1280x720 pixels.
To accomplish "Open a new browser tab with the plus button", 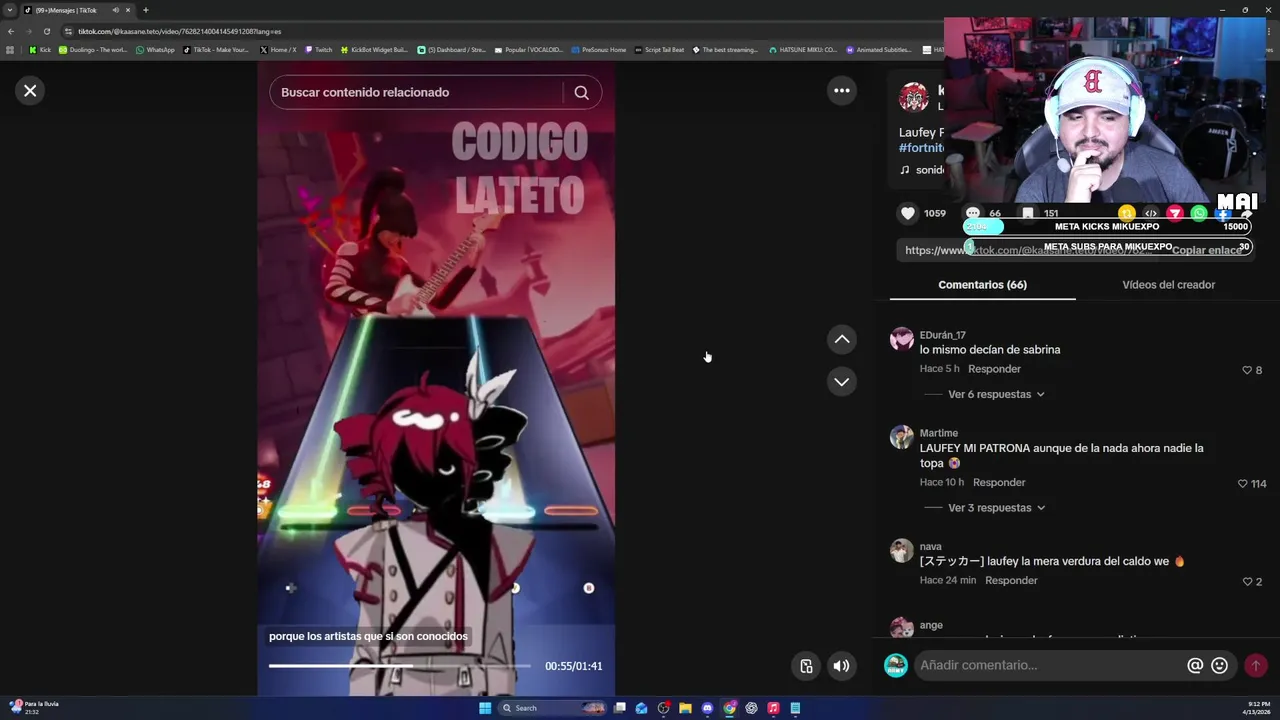I will tap(145, 10).
